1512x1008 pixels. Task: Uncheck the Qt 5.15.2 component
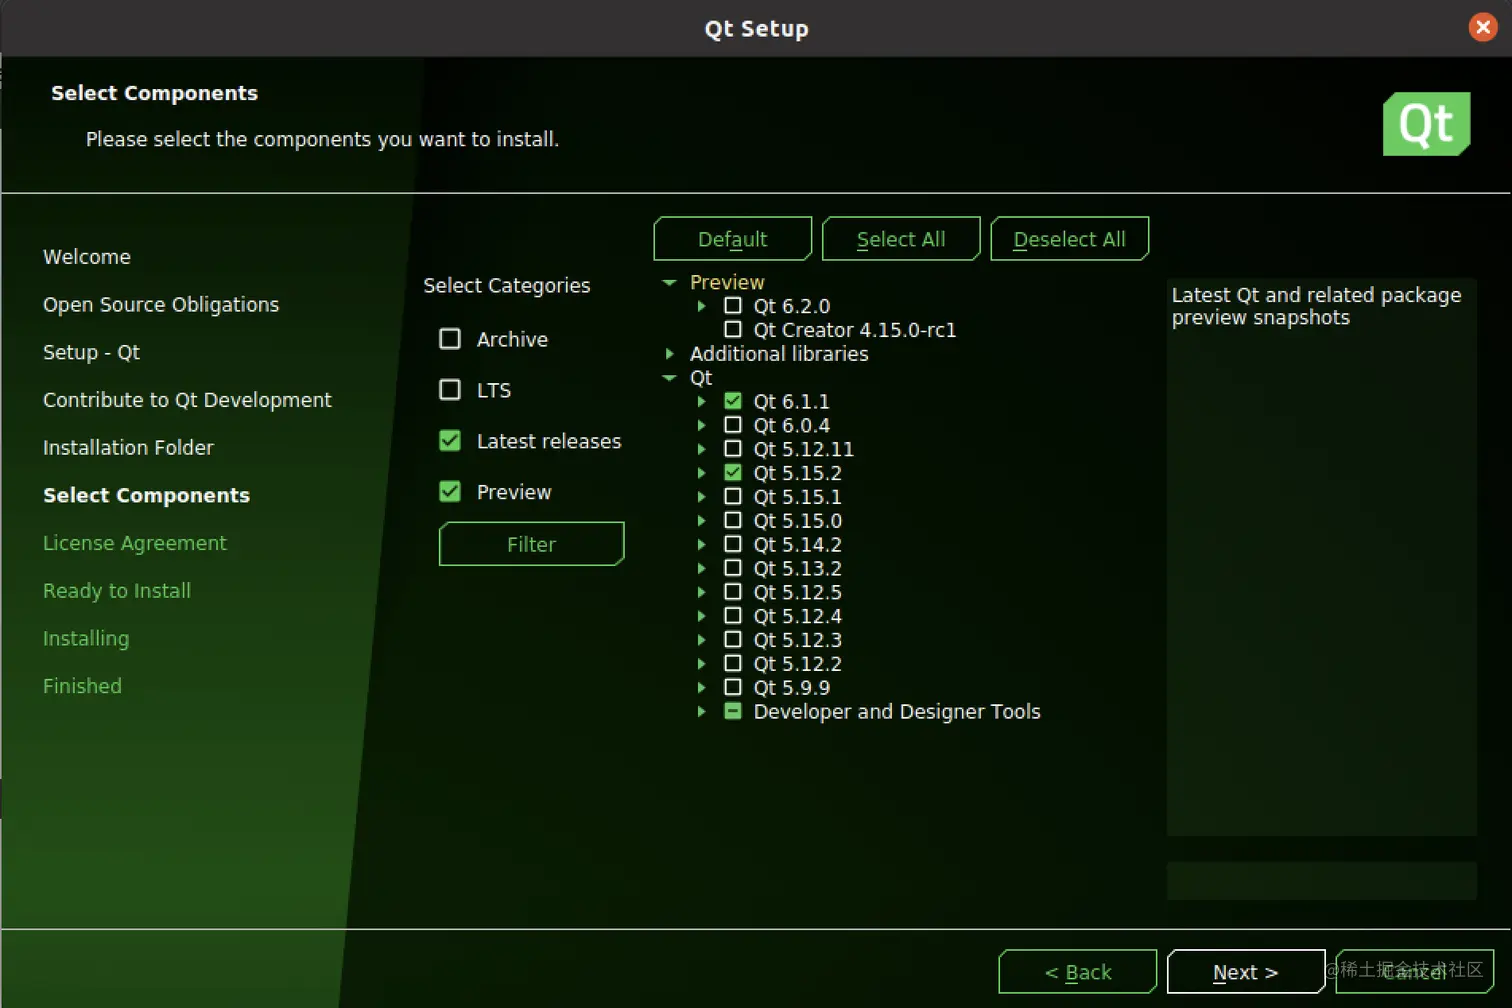click(x=733, y=472)
